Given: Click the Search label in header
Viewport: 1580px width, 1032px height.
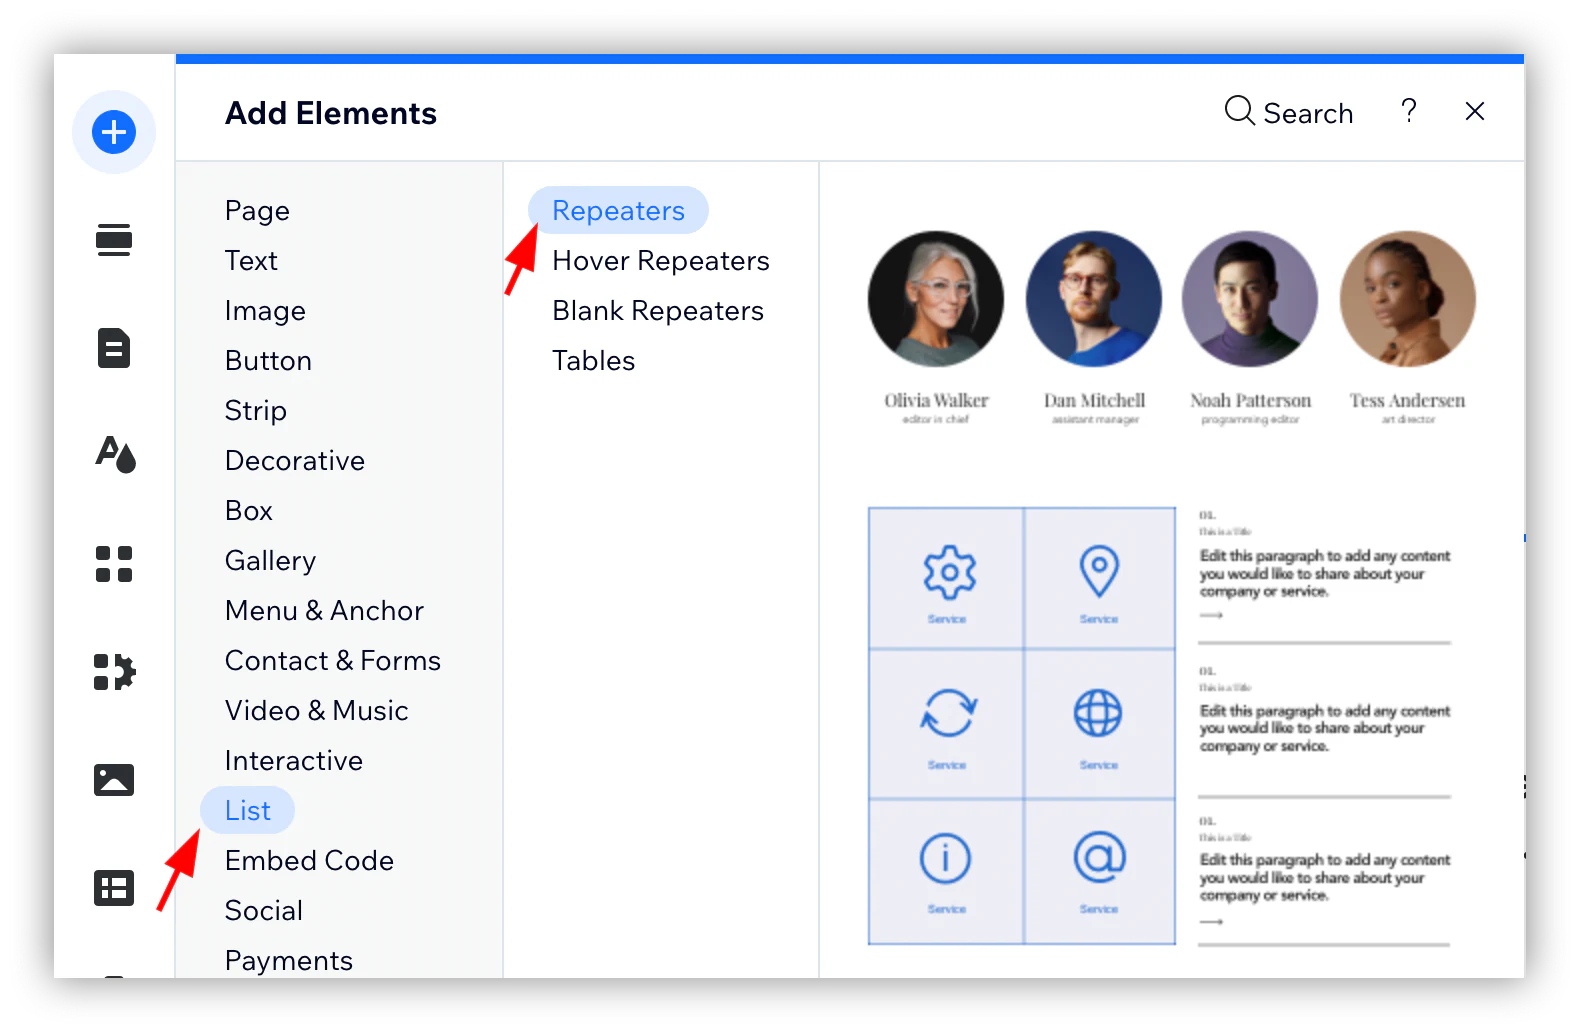Looking at the screenshot, I should [1308, 113].
